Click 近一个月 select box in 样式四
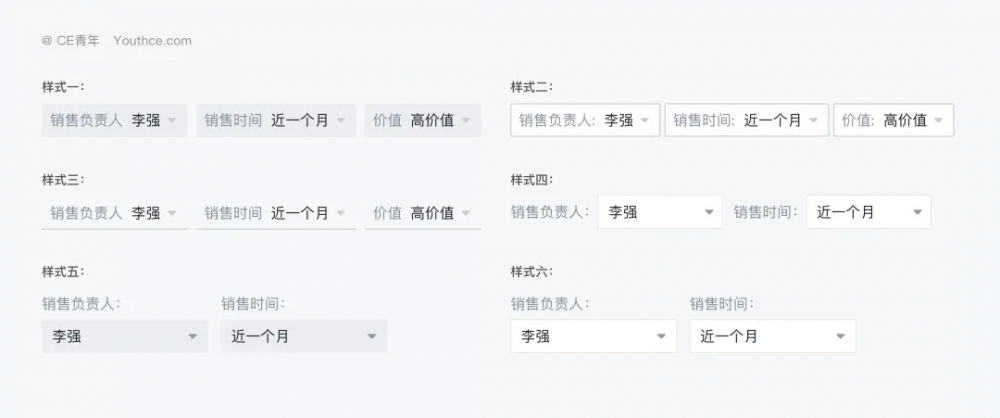1000x418 pixels. (x=868, y=212)
